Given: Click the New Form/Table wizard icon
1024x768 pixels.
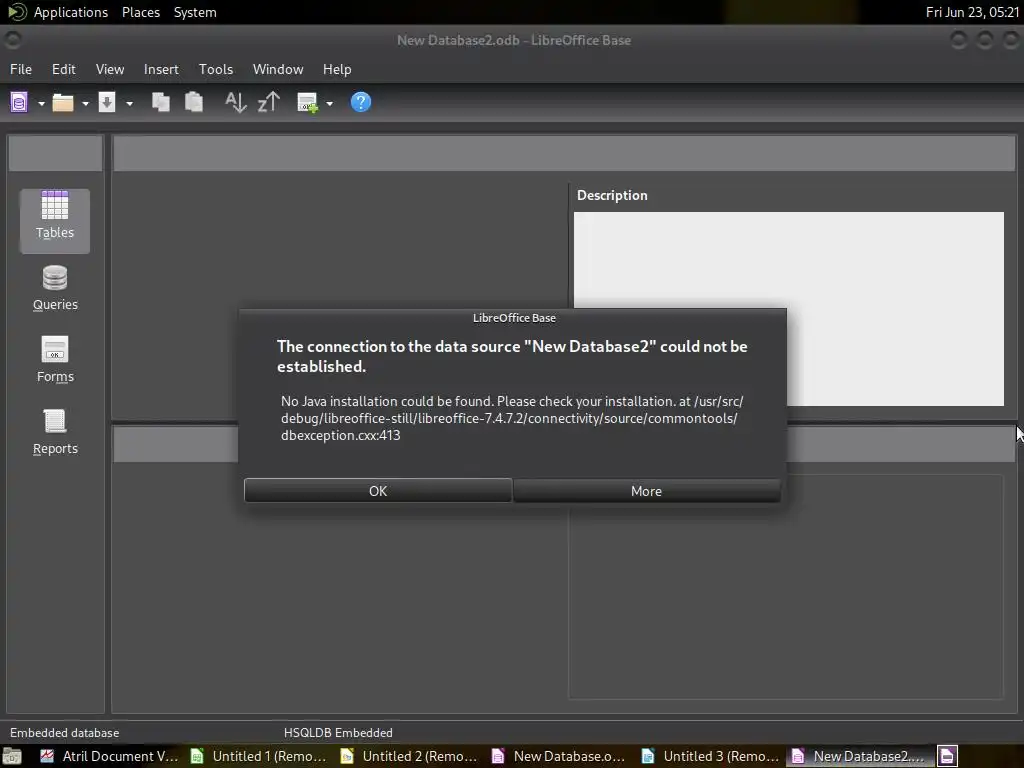Looking at the screenshot, I should (308, 103).
